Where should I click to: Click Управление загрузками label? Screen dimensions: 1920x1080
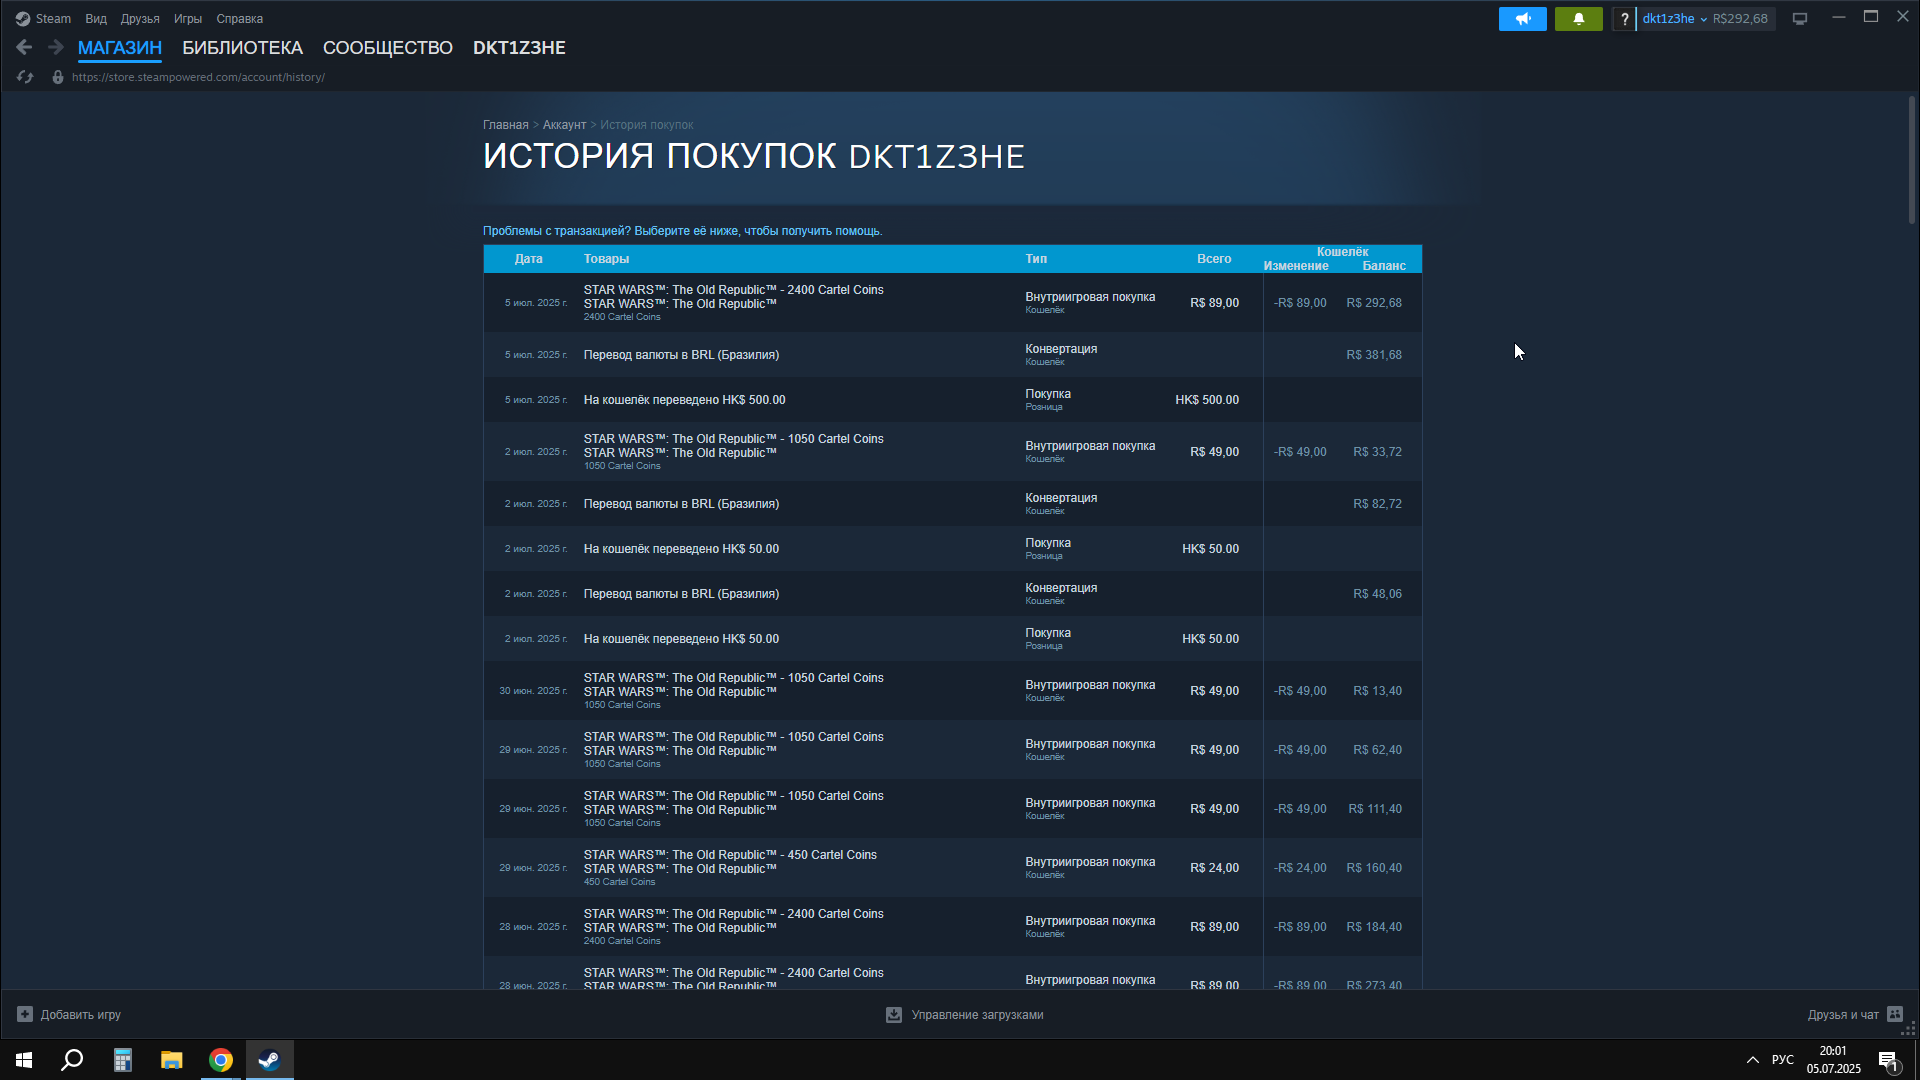[977, 1014]
